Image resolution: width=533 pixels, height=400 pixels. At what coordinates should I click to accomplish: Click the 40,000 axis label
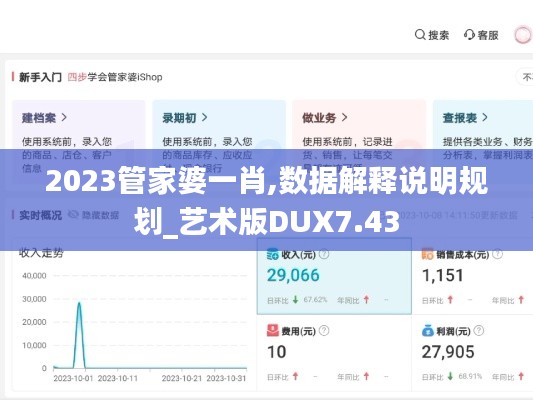coord(34,276)
